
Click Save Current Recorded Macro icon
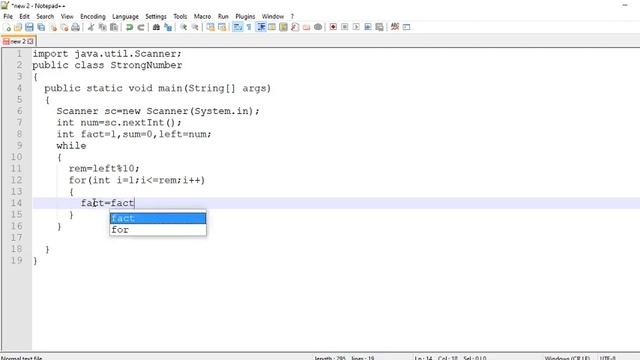(x=379, y=27)
